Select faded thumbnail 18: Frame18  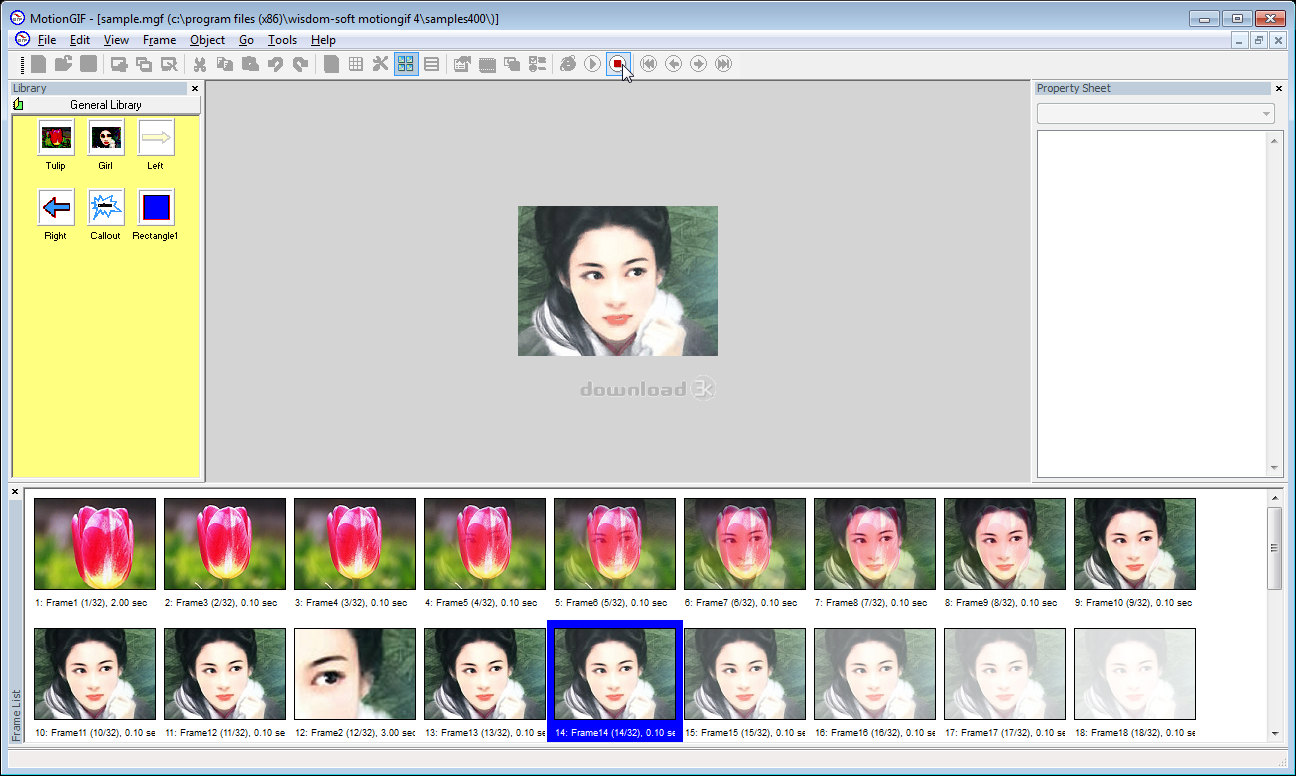pos(1135,674)
